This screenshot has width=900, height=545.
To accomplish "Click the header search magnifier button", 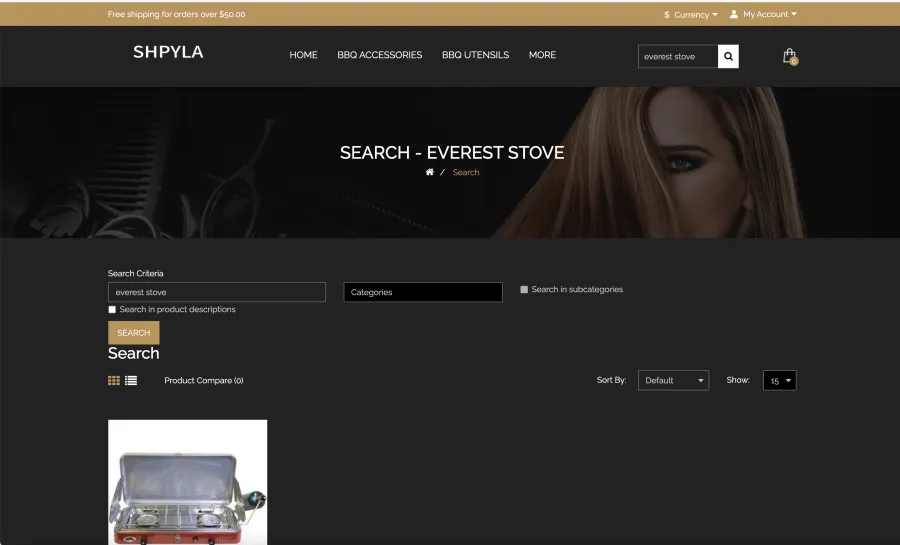I will point(728,56).
